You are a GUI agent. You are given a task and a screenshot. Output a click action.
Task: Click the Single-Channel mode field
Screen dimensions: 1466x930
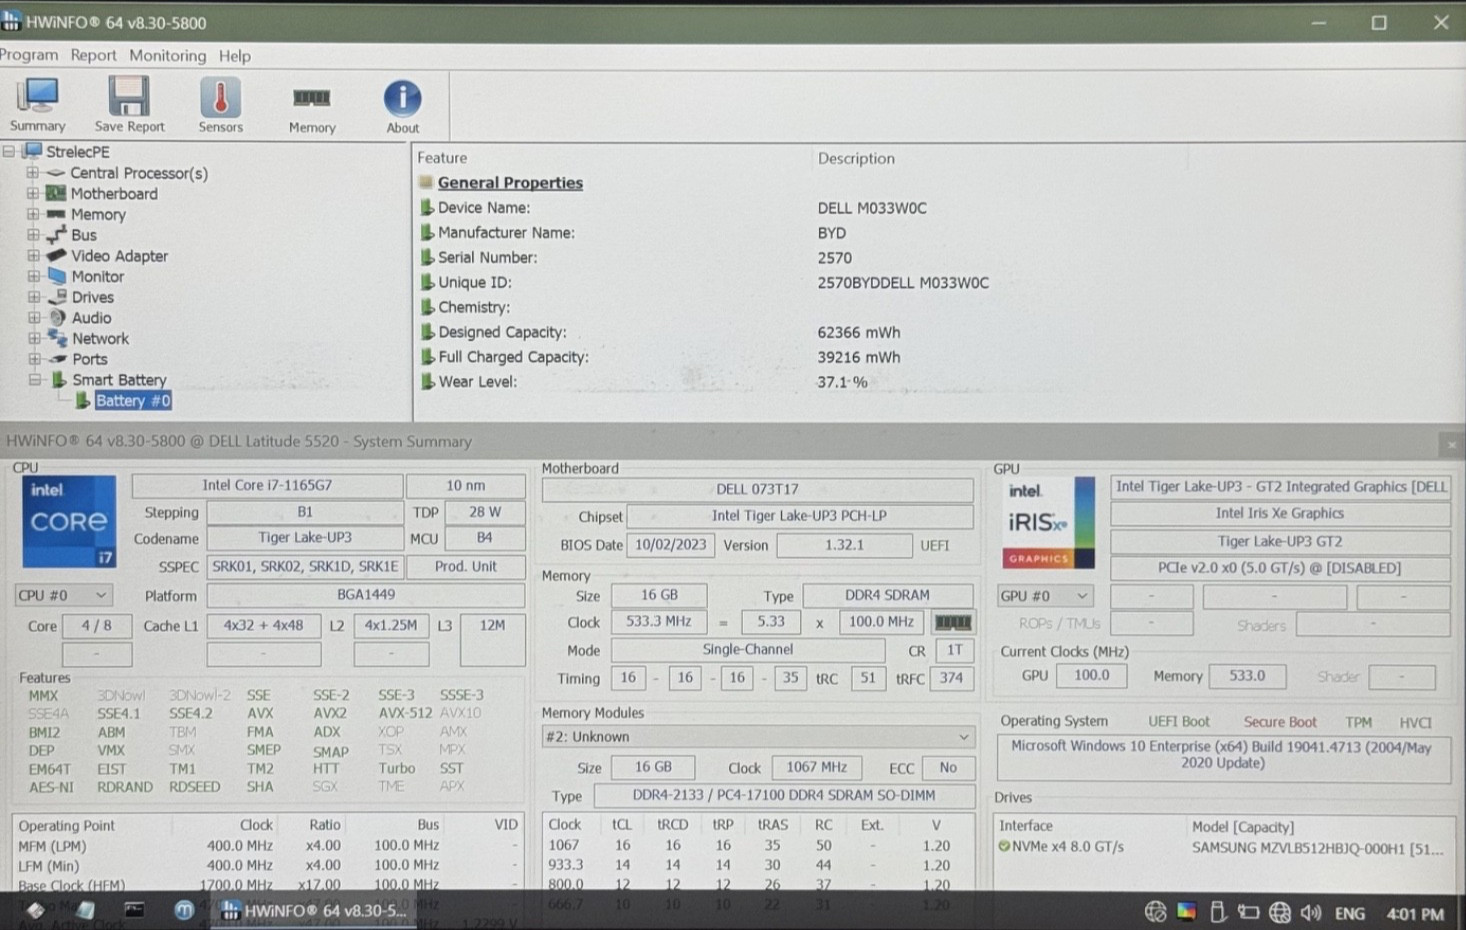coord(747,650)
